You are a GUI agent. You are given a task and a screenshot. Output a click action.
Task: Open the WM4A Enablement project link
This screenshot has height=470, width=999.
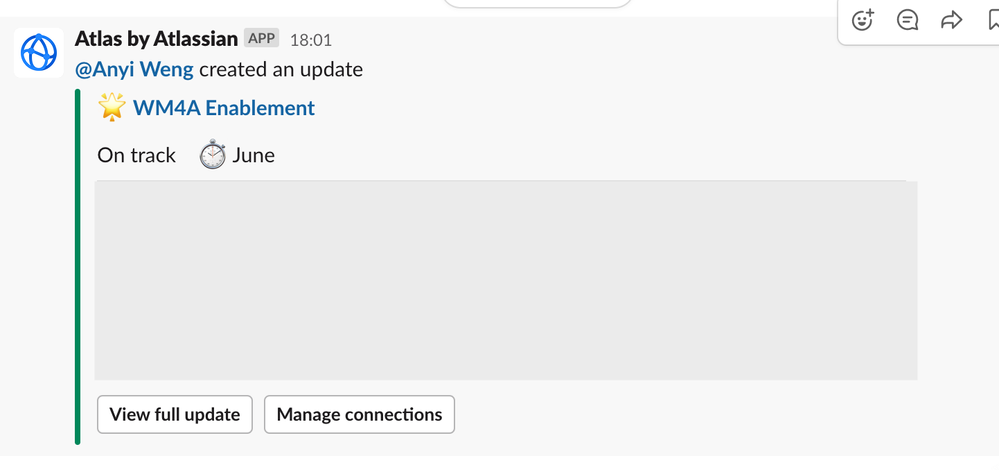point(224,108)
